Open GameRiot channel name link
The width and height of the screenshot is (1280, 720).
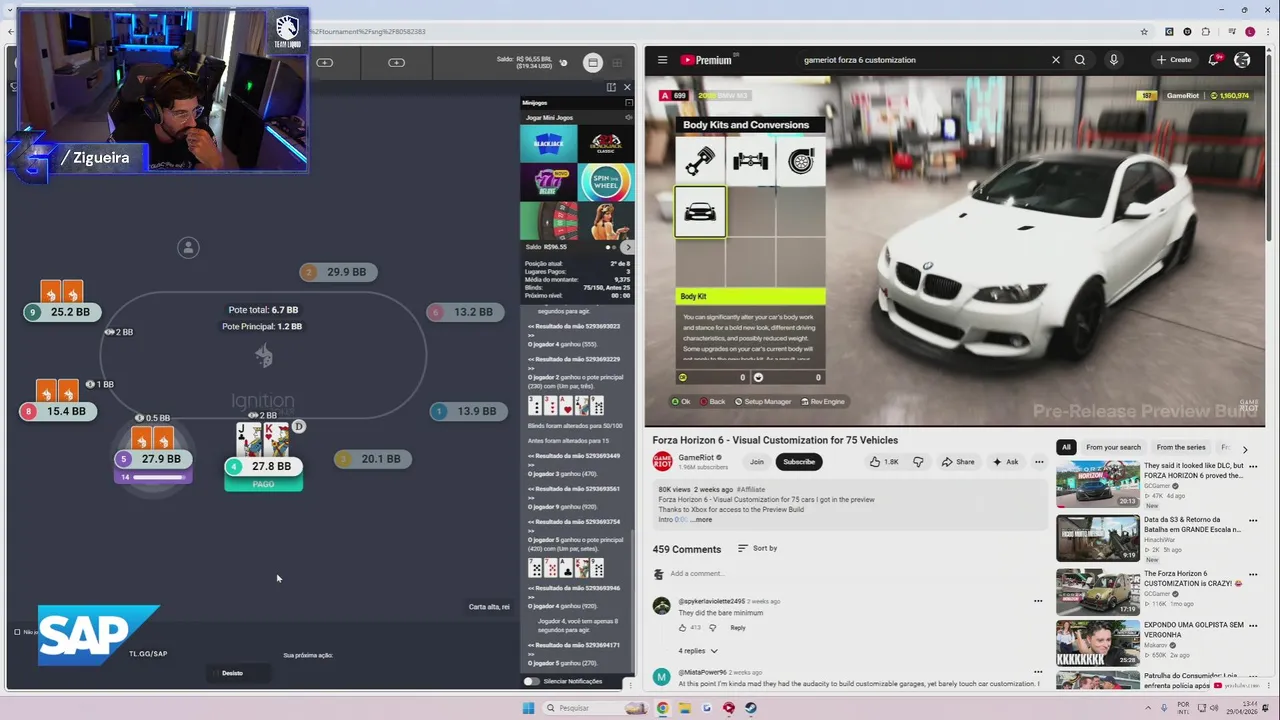[x=696, y=458]
